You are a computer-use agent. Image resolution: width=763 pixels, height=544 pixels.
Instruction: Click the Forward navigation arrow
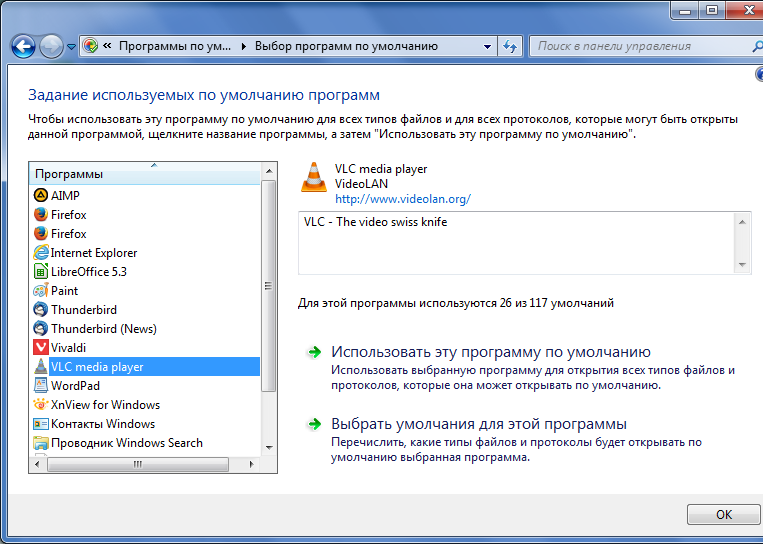coord(51,47)
